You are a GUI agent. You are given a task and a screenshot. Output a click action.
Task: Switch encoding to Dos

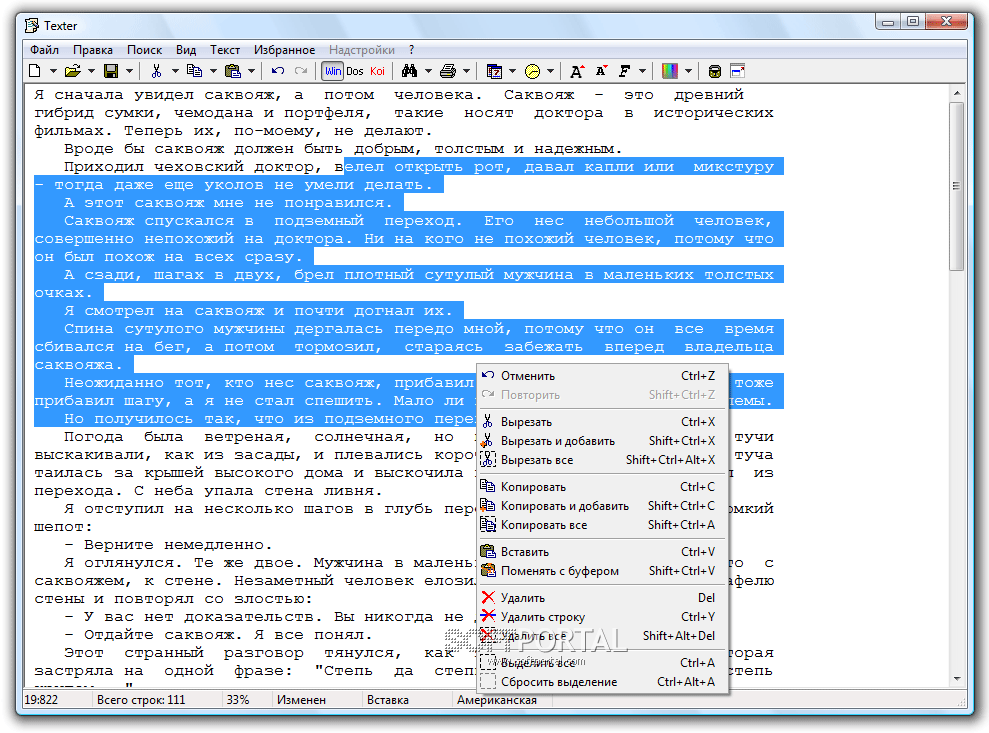[355, 71]
